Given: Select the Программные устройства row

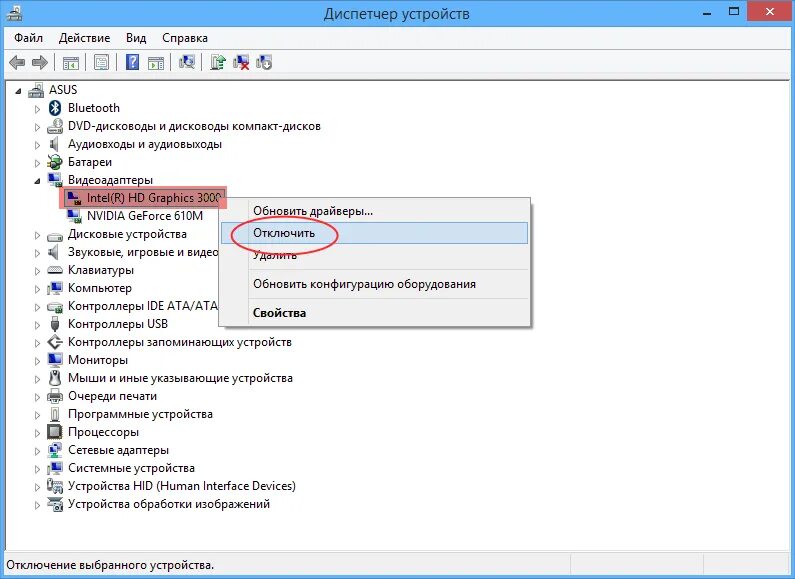Looking at the screenshot, I should 140,414.
